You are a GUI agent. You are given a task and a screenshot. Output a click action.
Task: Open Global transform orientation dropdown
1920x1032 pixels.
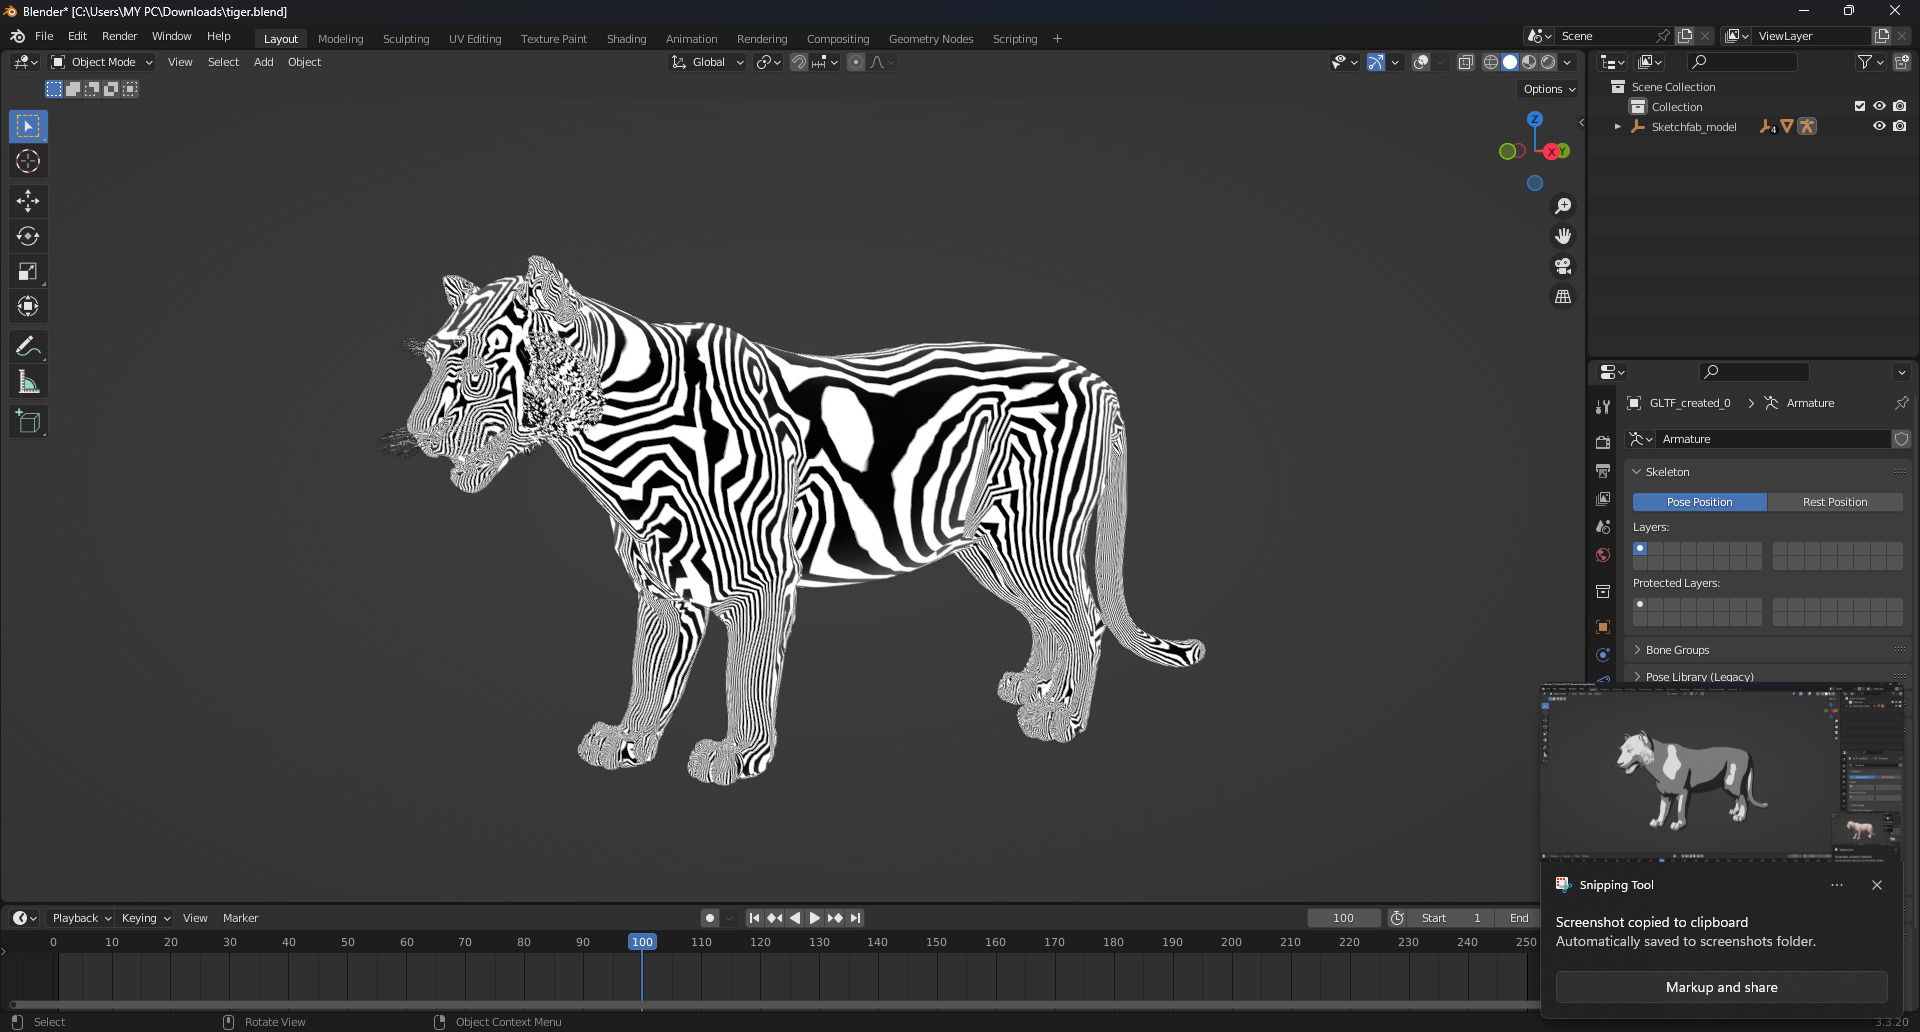(708, 62)
